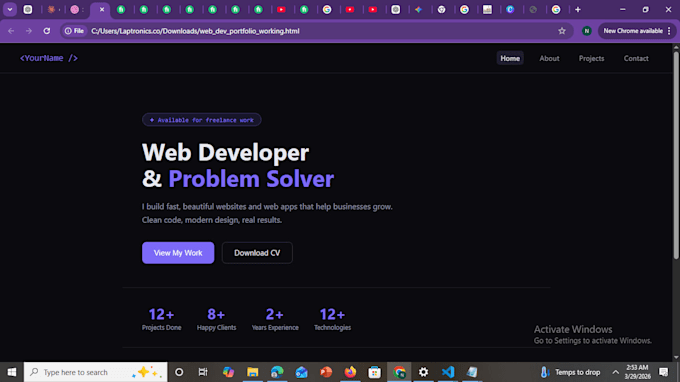This screenshot has height=382, width=680.
Task: Click the Web Developer heading
Action: click(x=226, y=152)
